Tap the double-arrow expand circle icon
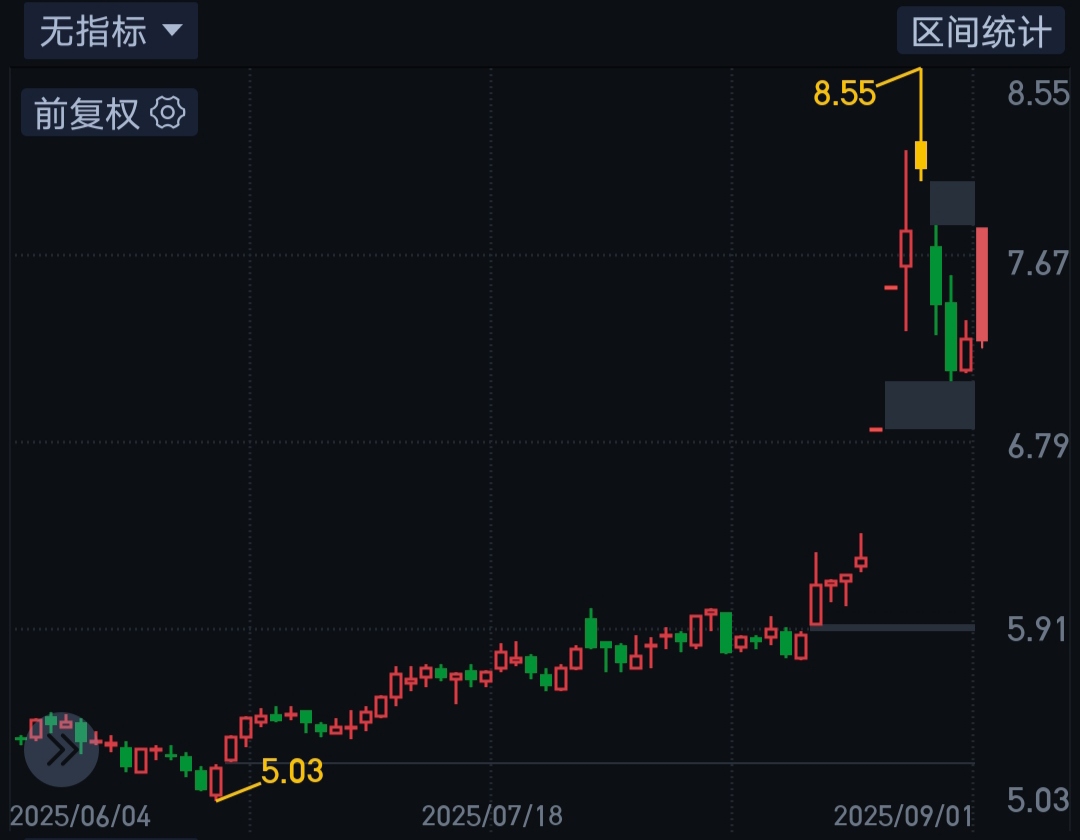 pos(61,750)
